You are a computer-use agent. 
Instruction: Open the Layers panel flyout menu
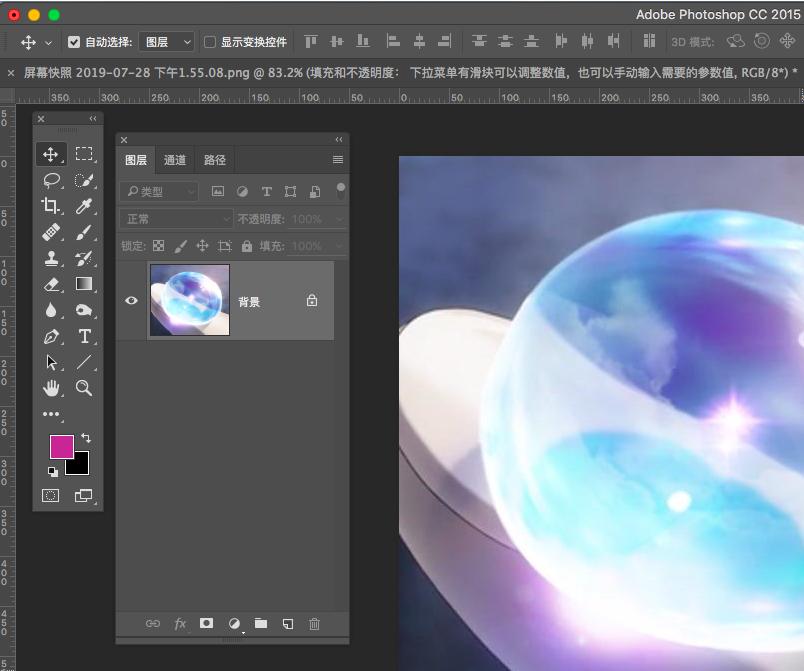coord(338,160)
